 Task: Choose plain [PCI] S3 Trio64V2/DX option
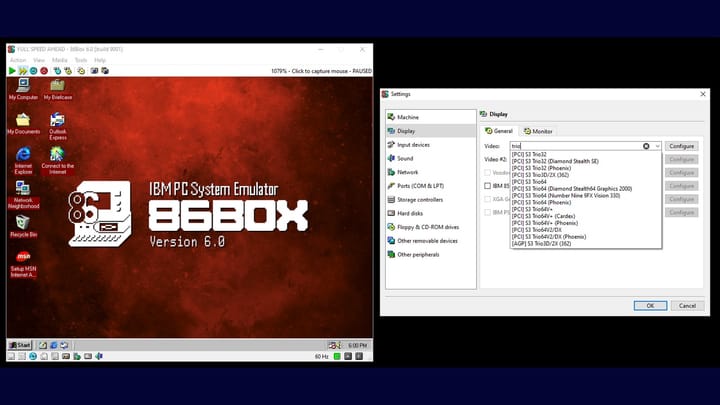[585, 230]
